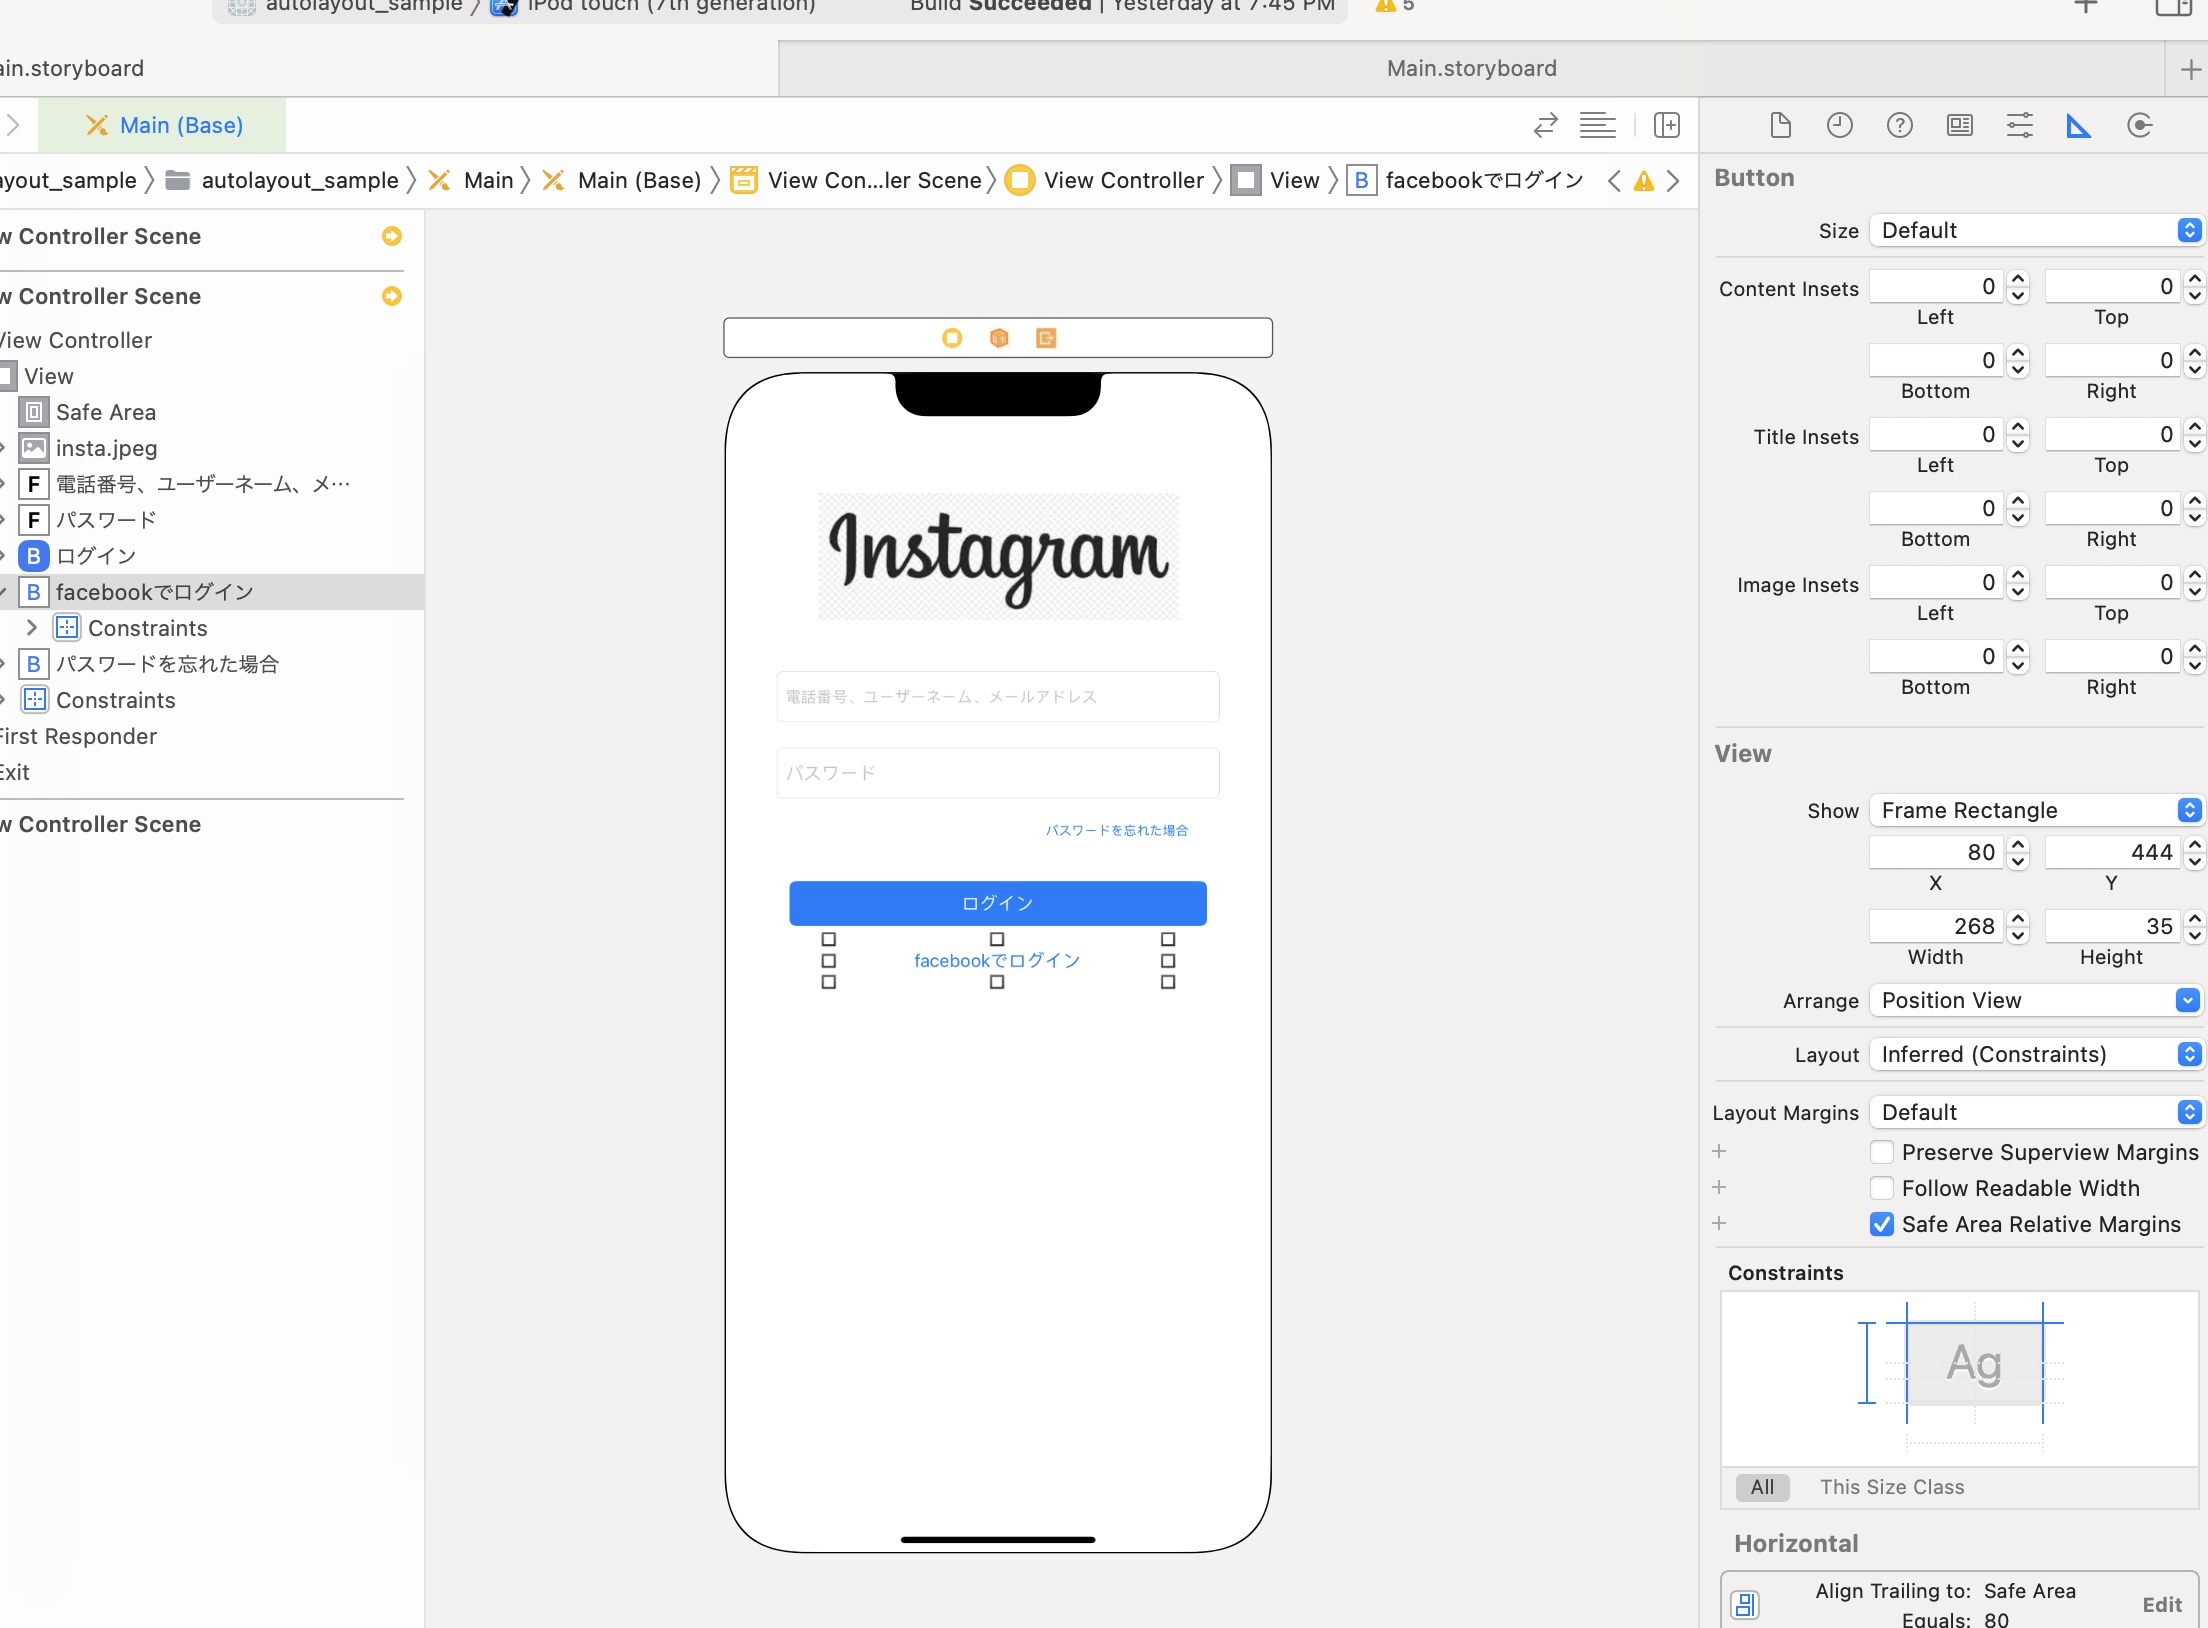
Task: Select insta.jpeg in document outline
Action: [106, 448]
